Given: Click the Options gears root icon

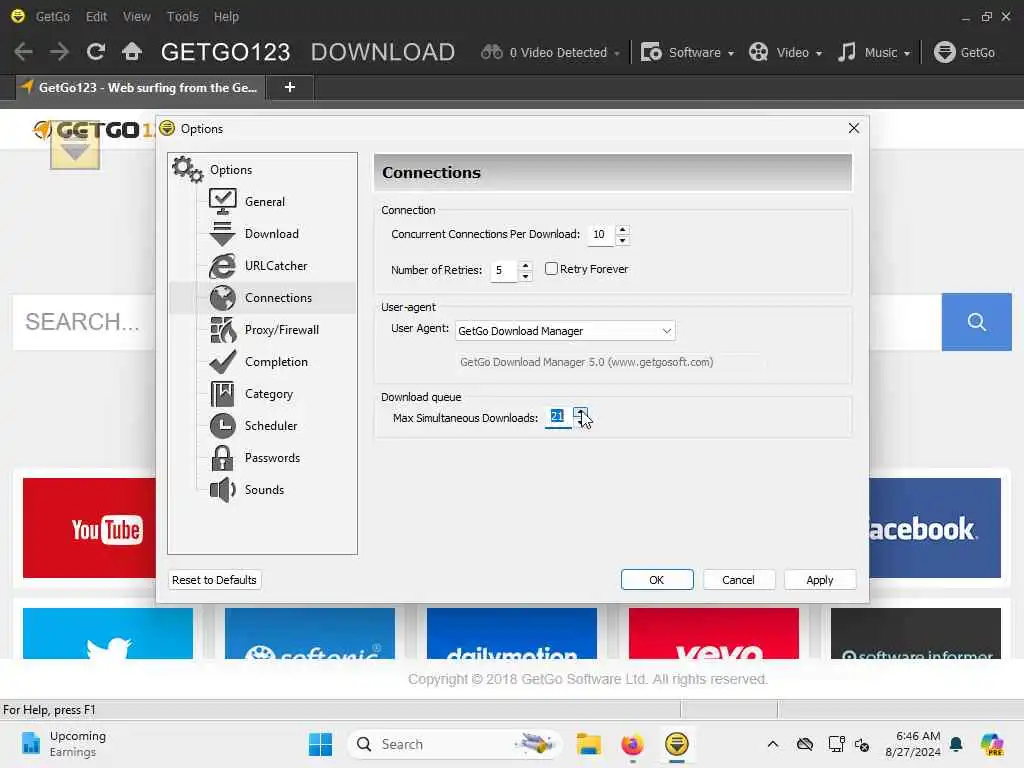Looking at the screenshot, I should (187, 170).
